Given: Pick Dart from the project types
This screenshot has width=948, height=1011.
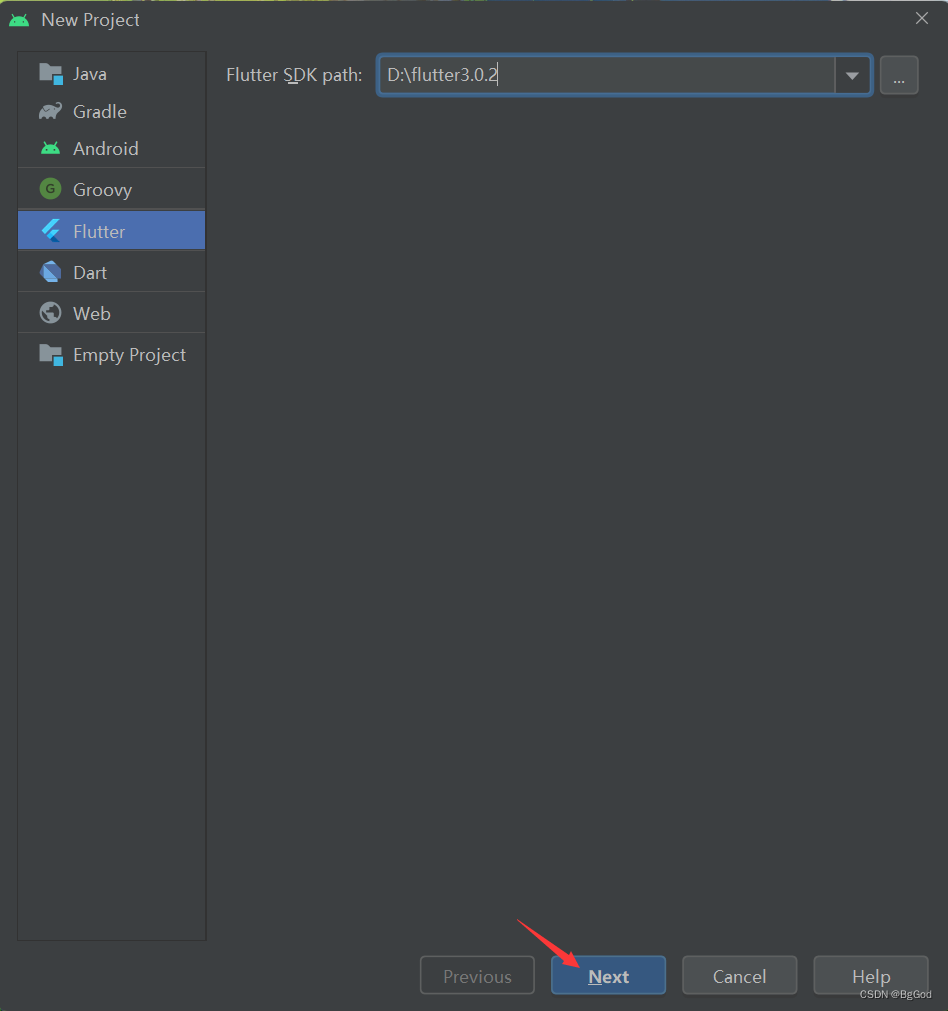Looking at the screenshot, I should [112, 272].
